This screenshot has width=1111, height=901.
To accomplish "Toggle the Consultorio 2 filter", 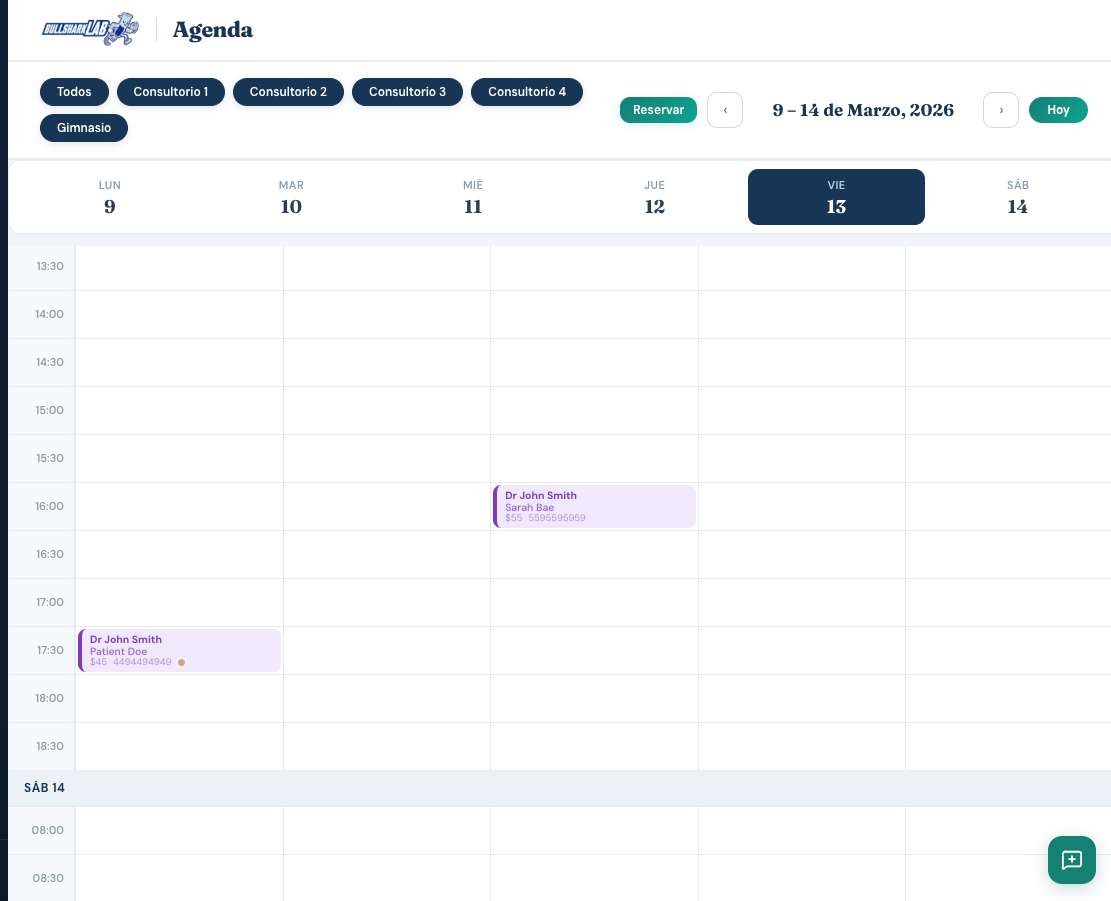I will coord(288,91).
